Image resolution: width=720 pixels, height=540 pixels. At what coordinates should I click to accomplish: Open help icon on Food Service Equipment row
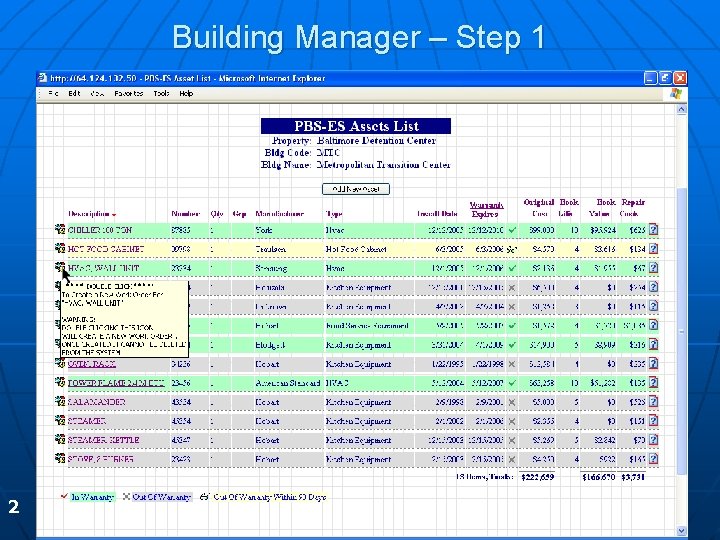653,325
